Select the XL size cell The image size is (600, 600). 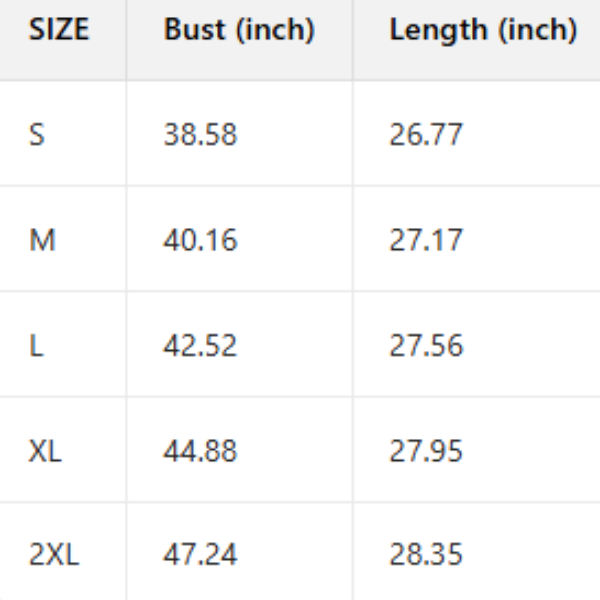point(45,450)
